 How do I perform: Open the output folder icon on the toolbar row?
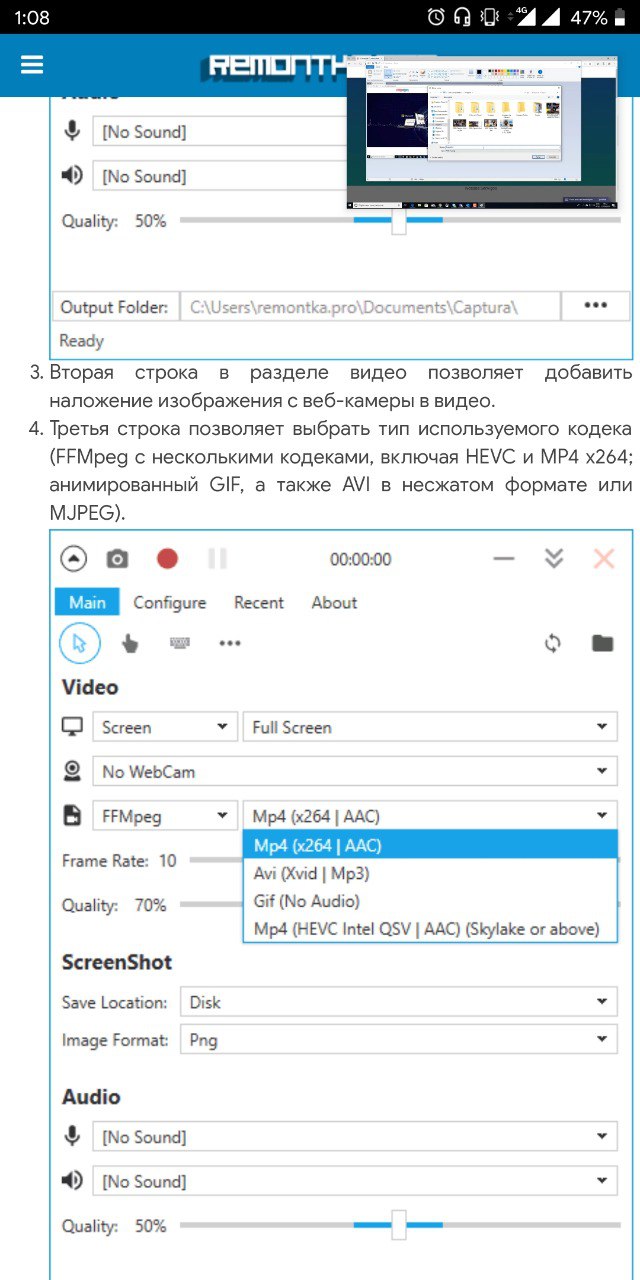(602, 643)
